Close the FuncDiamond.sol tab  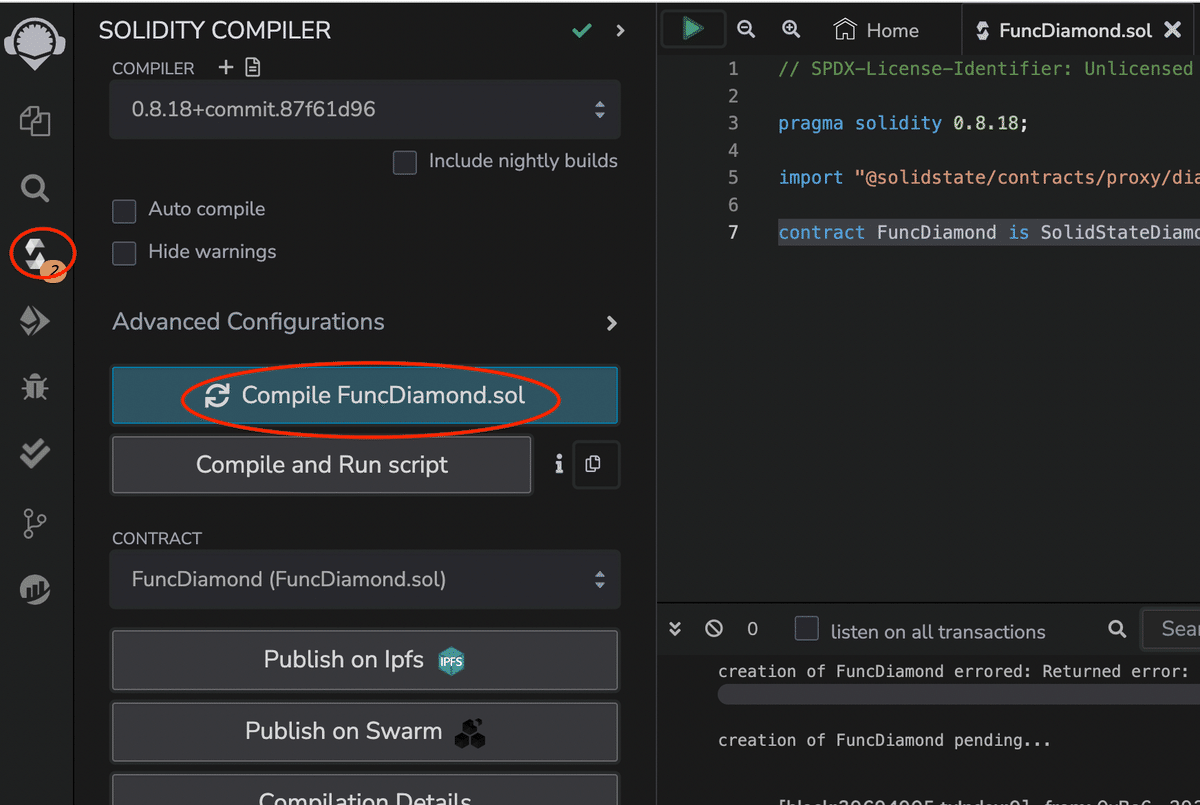point(1173,30)
